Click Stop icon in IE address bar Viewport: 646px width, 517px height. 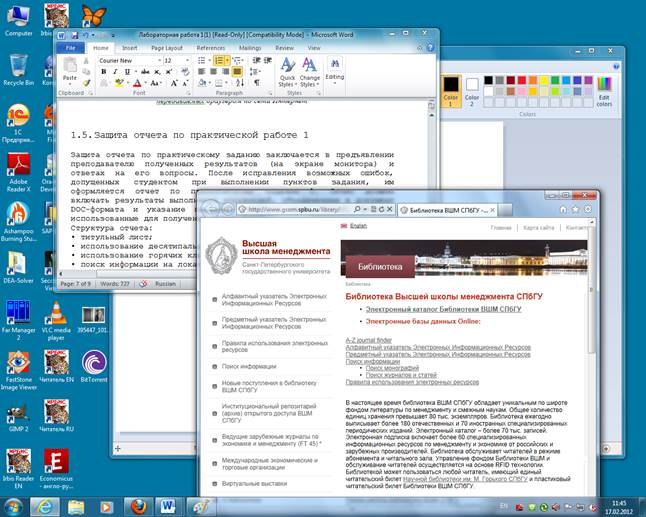point(389,209)
